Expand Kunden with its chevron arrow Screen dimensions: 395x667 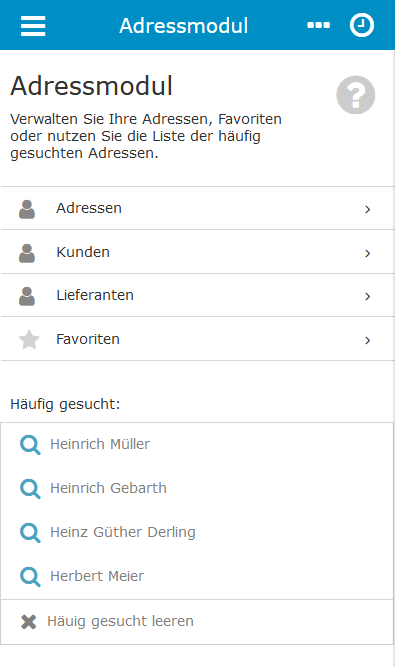(x=368, y=254)
